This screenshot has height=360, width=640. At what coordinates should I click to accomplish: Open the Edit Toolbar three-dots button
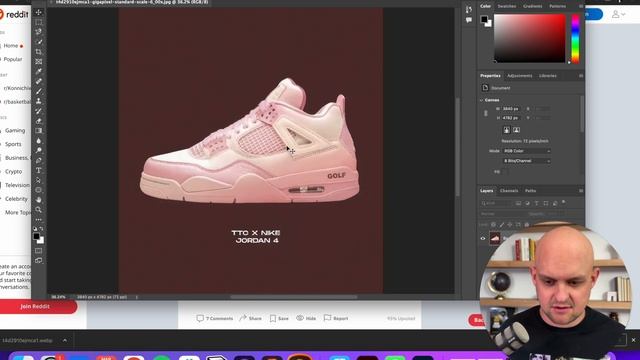click(x=39, y=220)
